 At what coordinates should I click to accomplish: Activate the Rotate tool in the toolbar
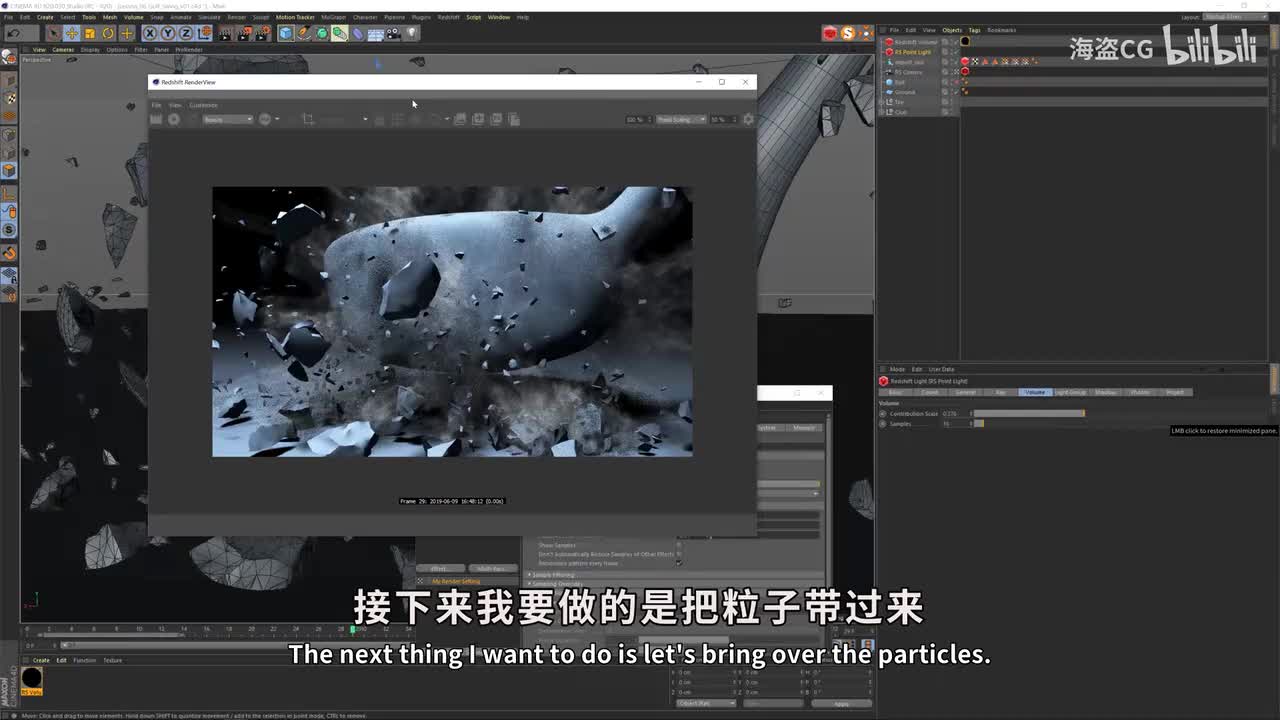tap(108, 33)
